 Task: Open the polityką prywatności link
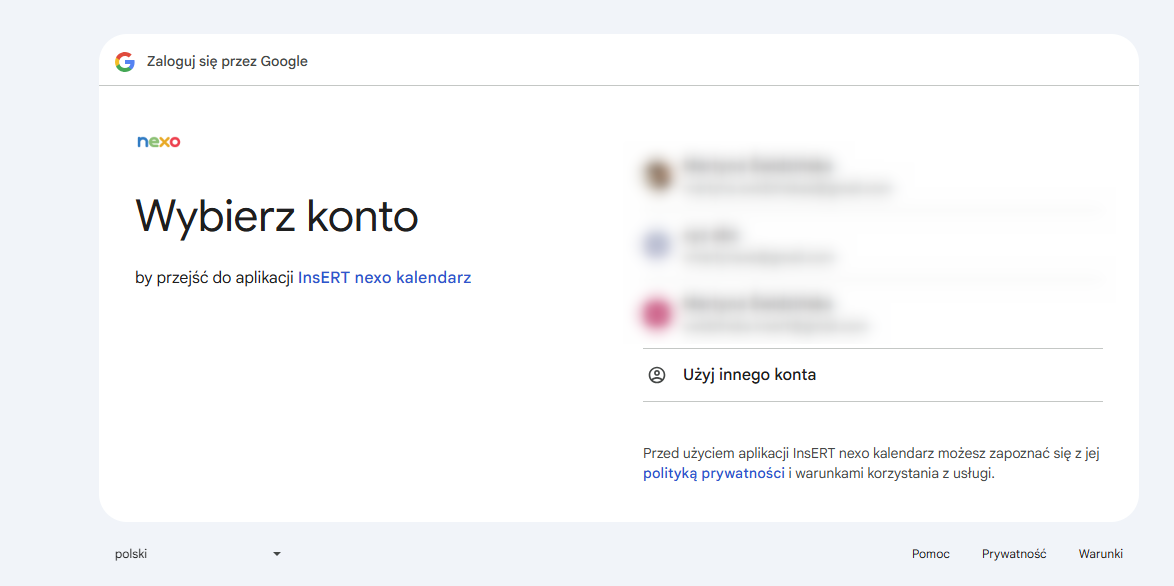(x=714, y=473)
